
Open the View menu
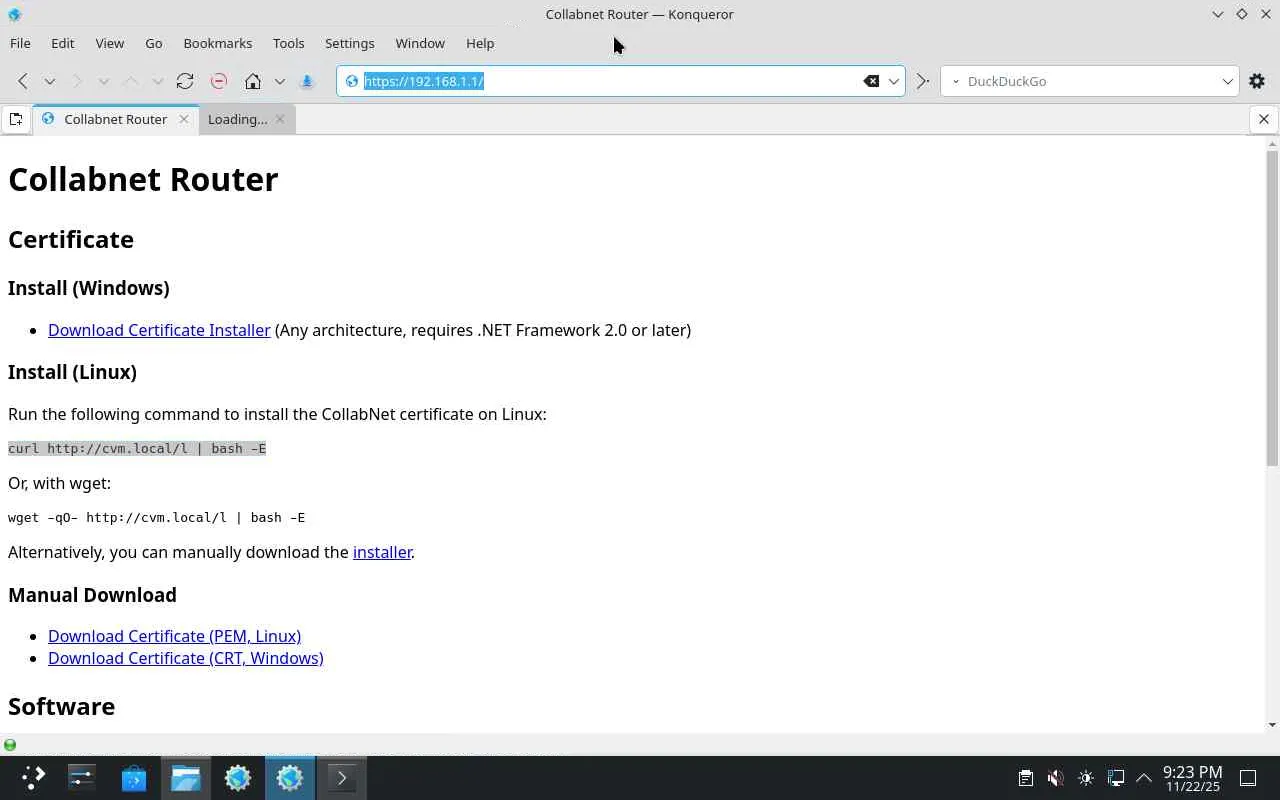(109, 43)
